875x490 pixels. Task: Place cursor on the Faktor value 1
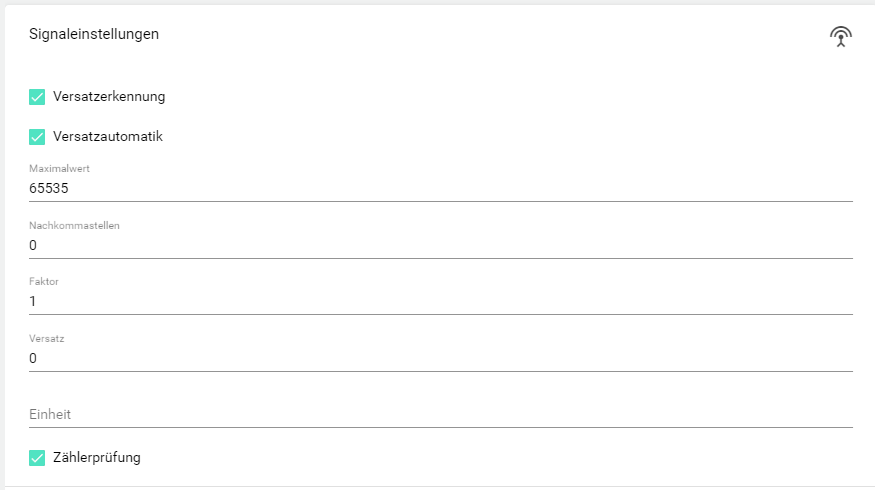(x=33, y=301)
